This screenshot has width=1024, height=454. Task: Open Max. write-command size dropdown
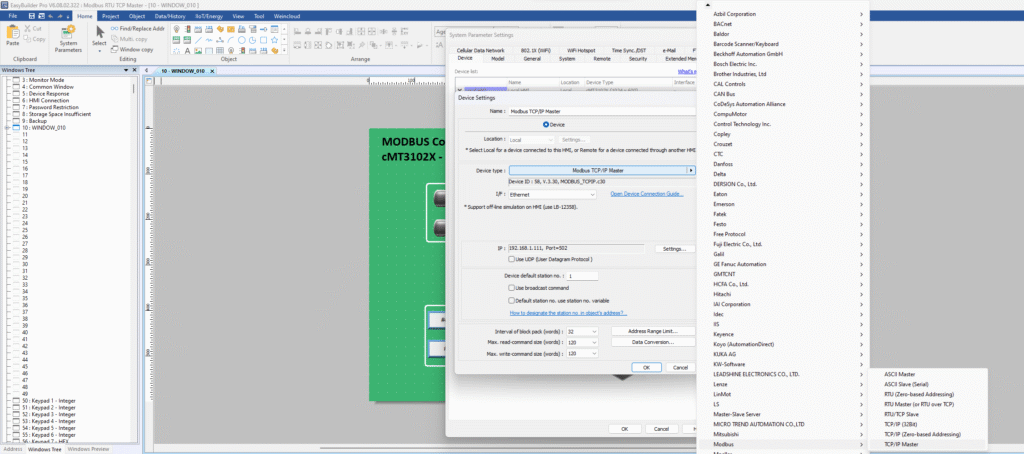point(582,353)
